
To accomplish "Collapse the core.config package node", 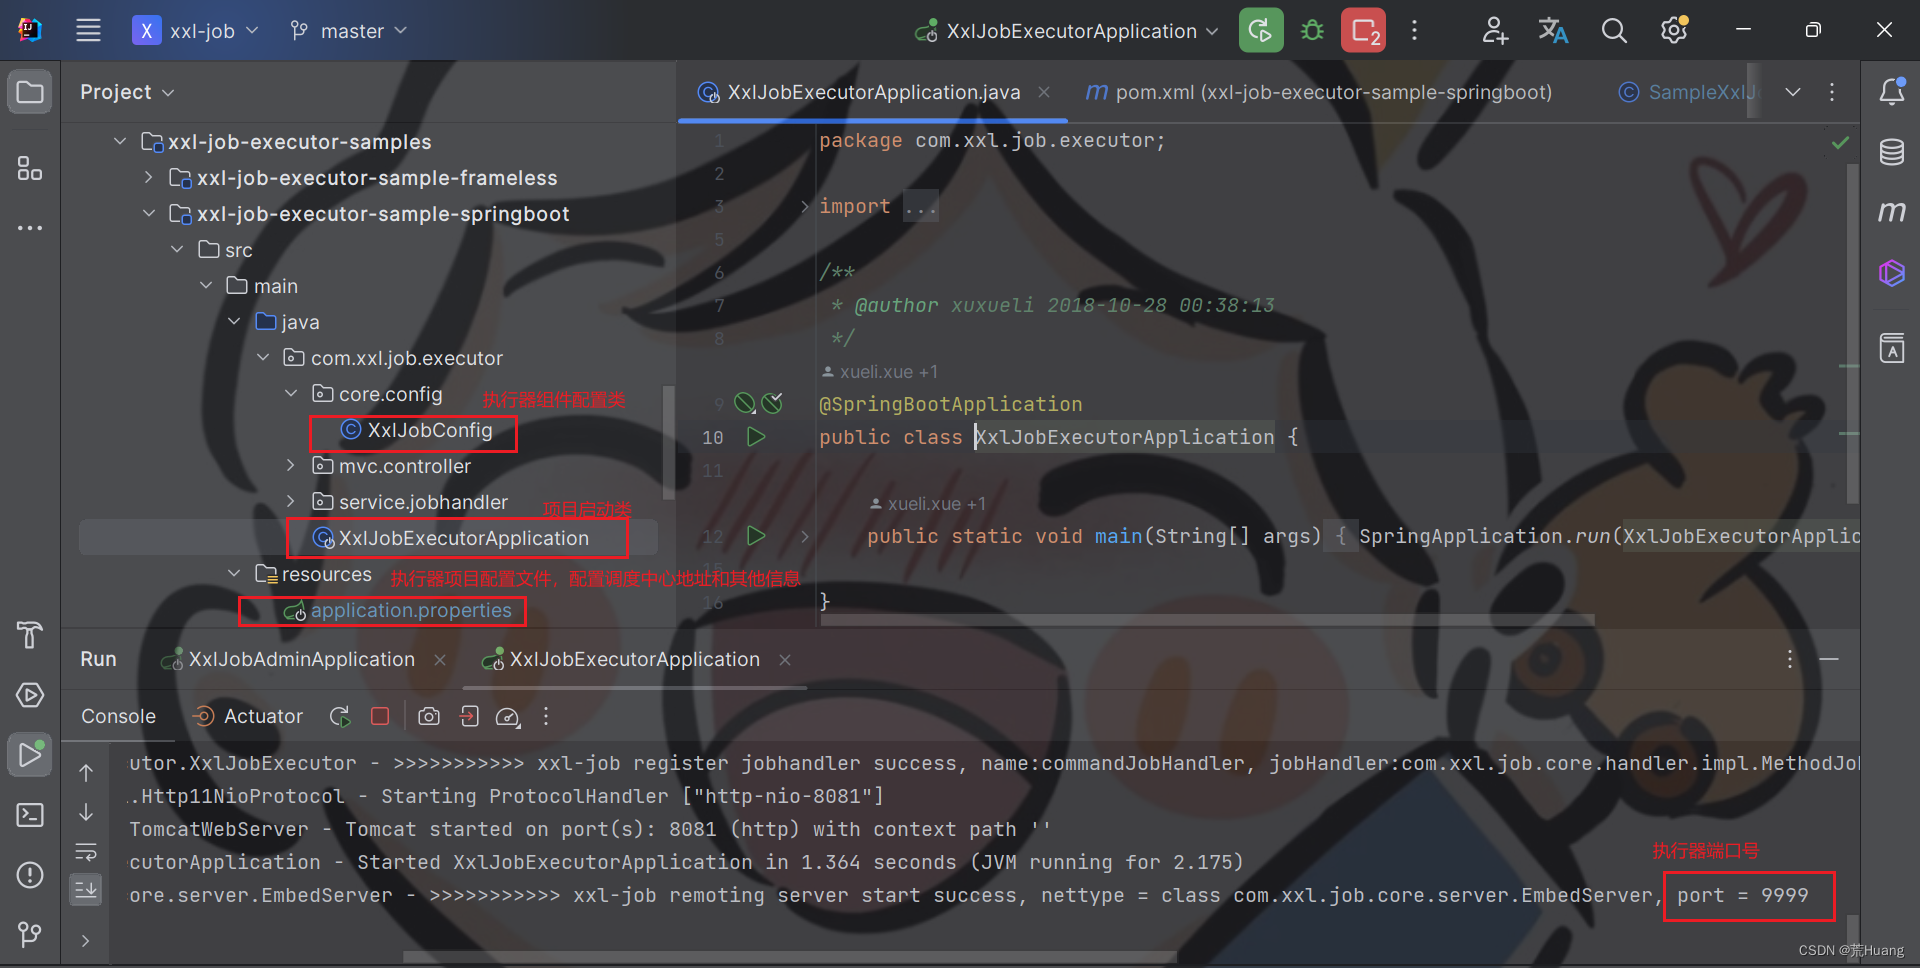I will pos(291,393).
